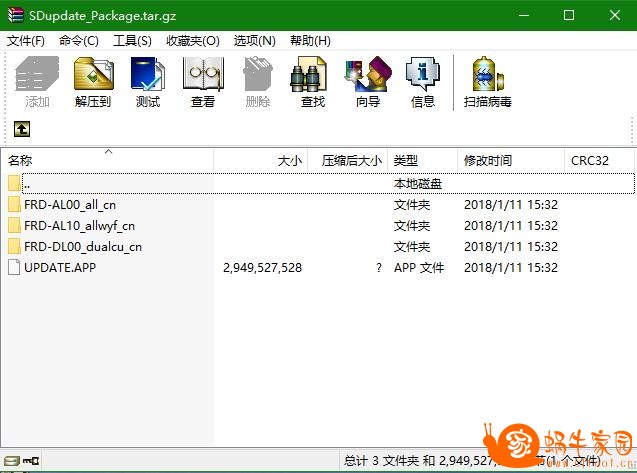This screenshot has width=637, height=473.
Task: Sort by 压缩后大小 column header
Action: [x=348, y=160]
